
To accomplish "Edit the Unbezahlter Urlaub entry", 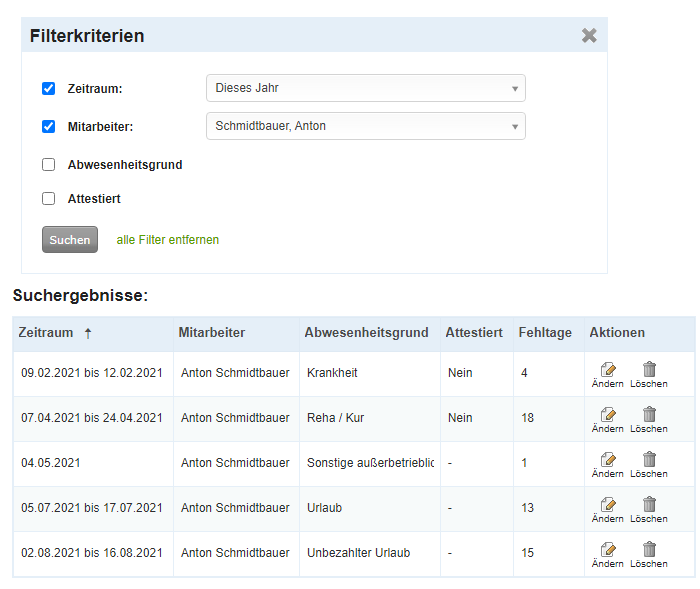I will pos(608,555).
